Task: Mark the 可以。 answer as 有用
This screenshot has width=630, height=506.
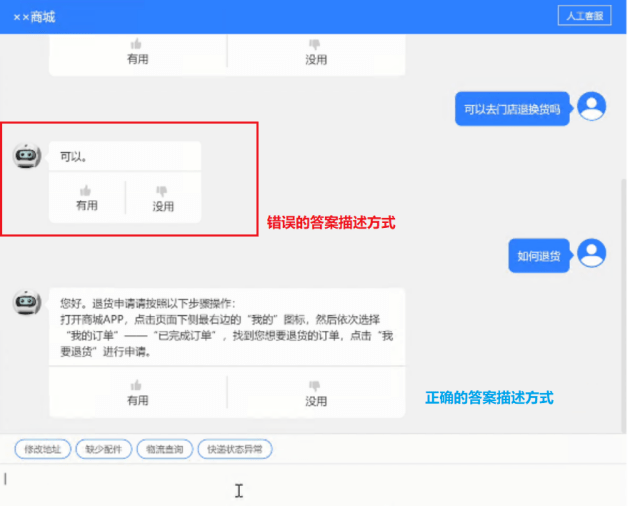Action: click(86, 198)
